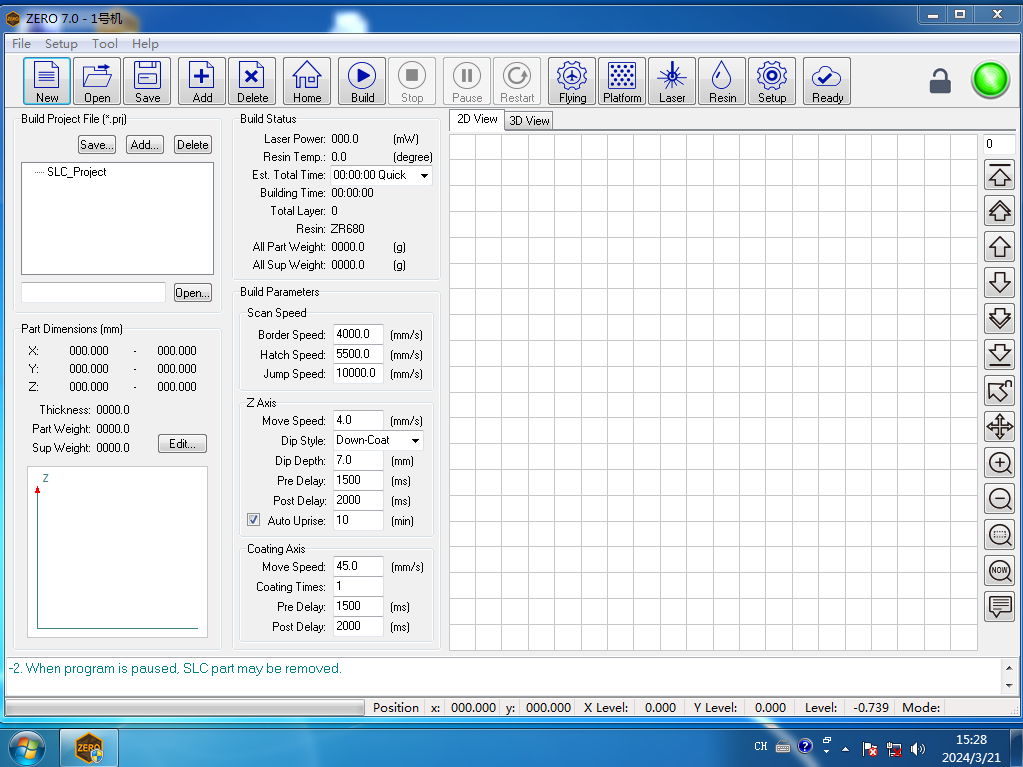Select the four-way move pan tool

point(999,427)
